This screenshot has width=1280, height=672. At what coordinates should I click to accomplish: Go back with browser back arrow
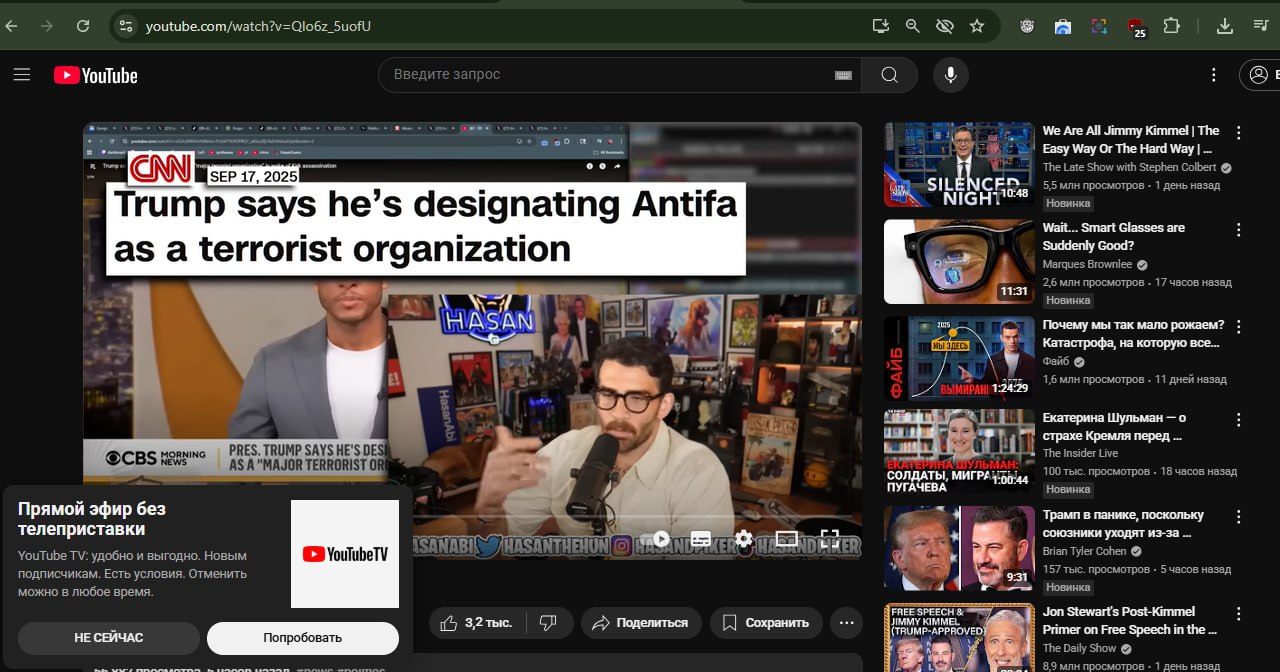(x=11, y=26)
